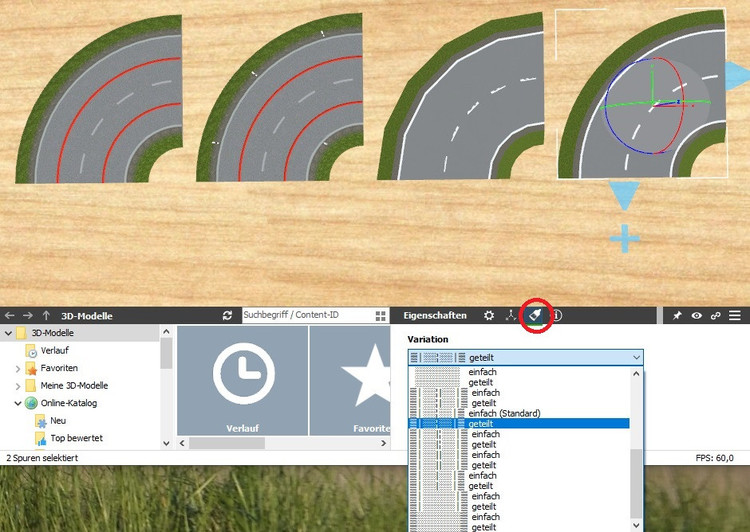Screen dimensions: 750x532
Task: Click the link chain icon
Action: 716,316
